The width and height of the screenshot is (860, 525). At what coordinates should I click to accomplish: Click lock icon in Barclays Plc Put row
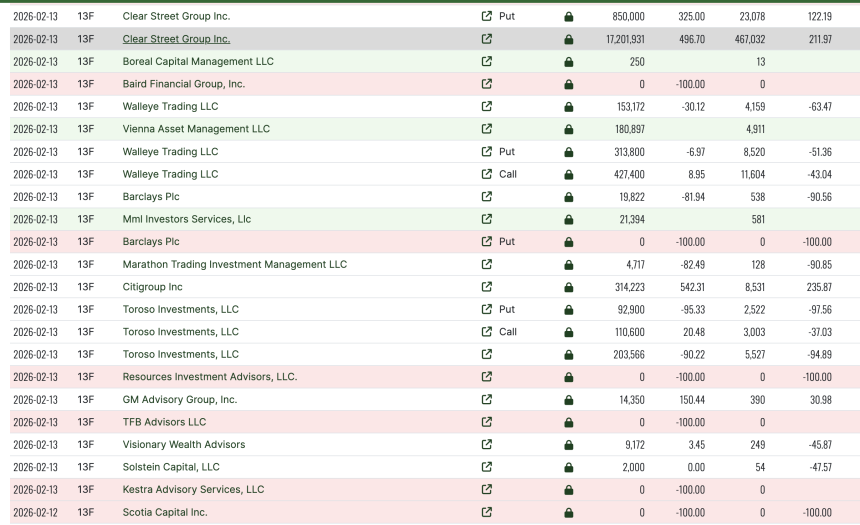(569, 242)
